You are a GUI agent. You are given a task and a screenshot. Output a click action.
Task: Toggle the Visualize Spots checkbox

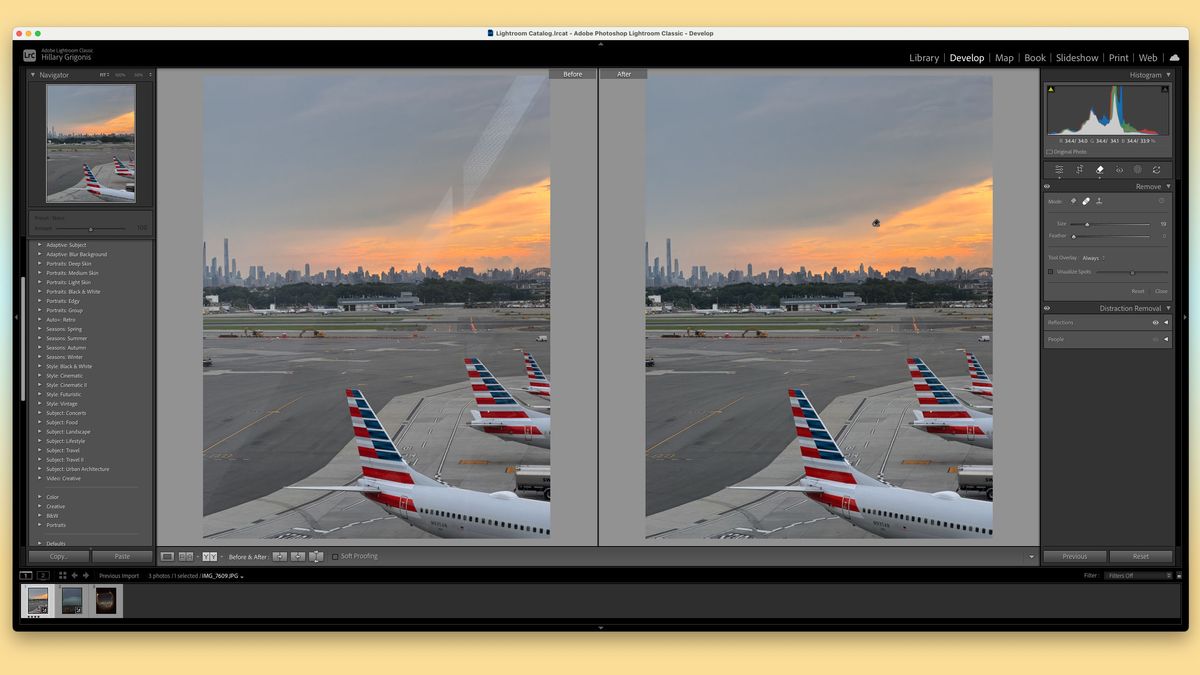point(1050,271)
